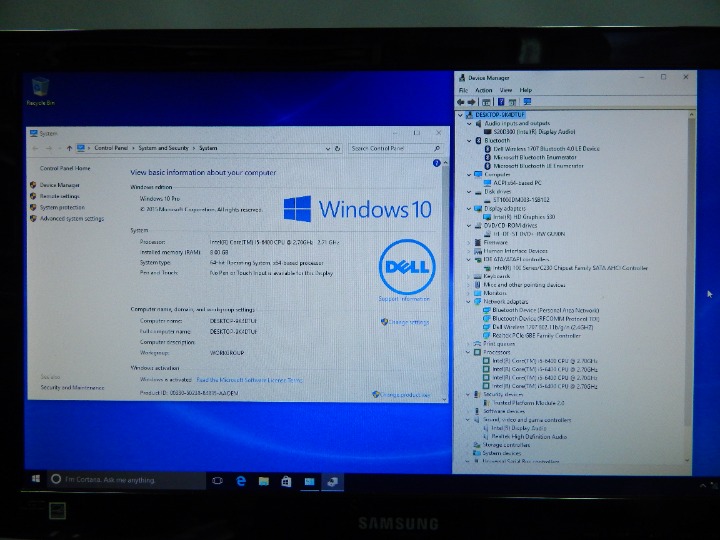Open View menu in Device Manager
720x540 pixels.
coord(506,90)
